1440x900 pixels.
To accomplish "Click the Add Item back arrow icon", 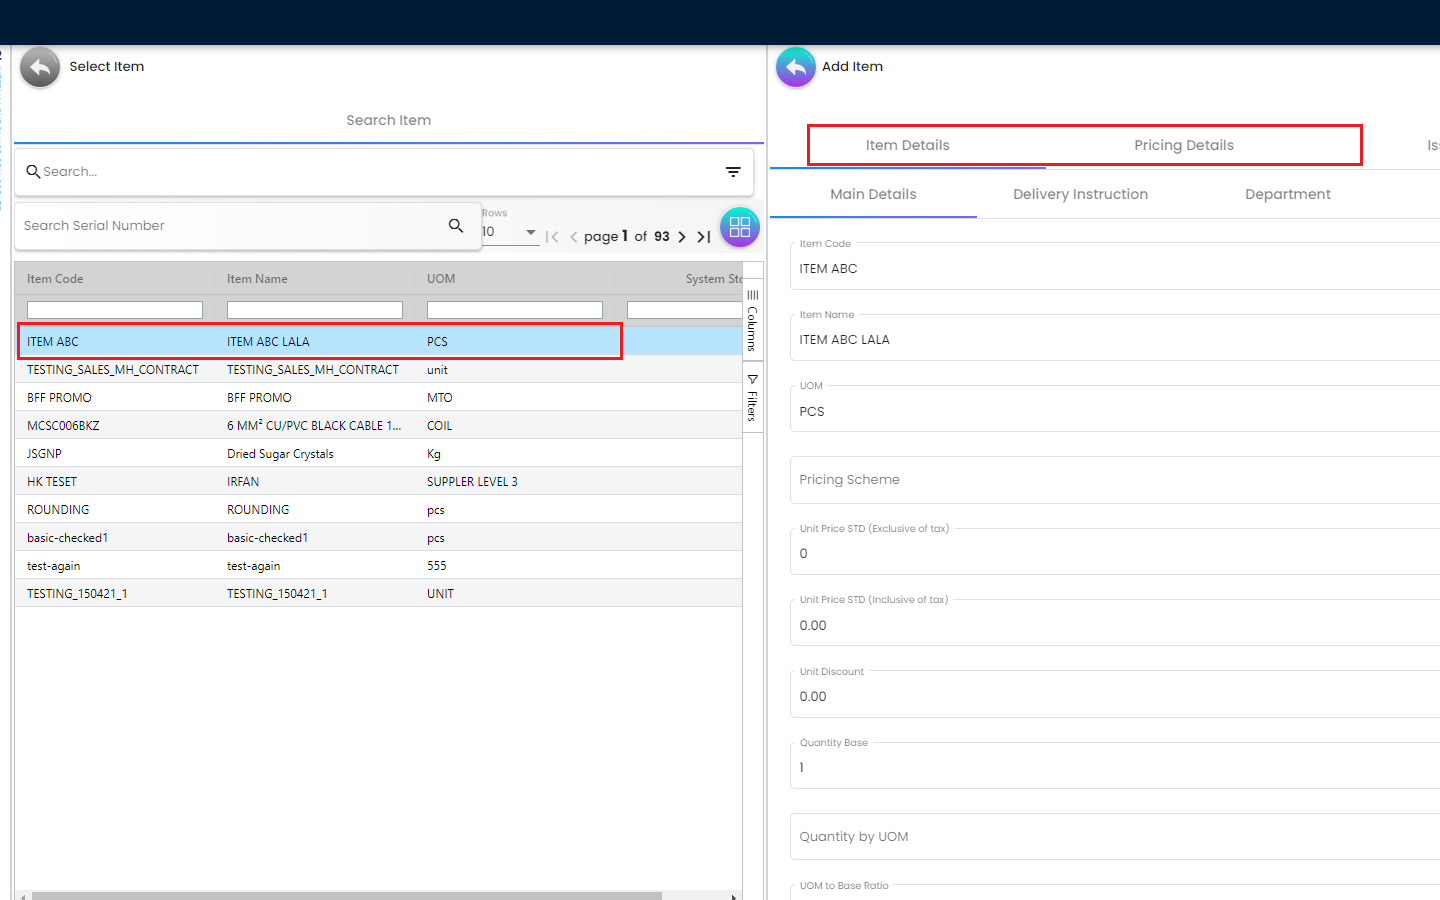I will click(x=795, y=67).
